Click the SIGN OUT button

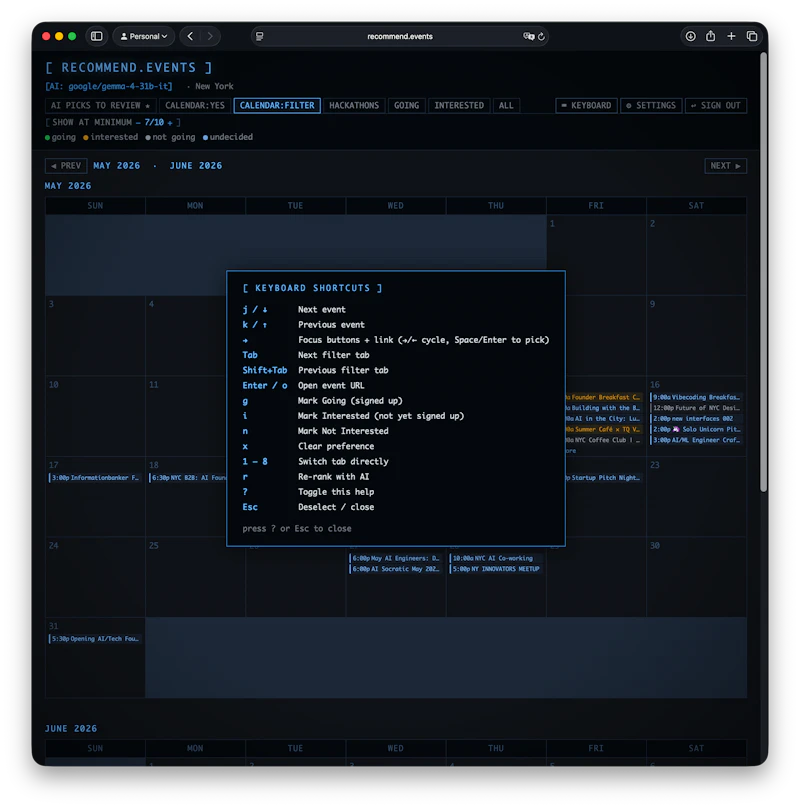716,106
